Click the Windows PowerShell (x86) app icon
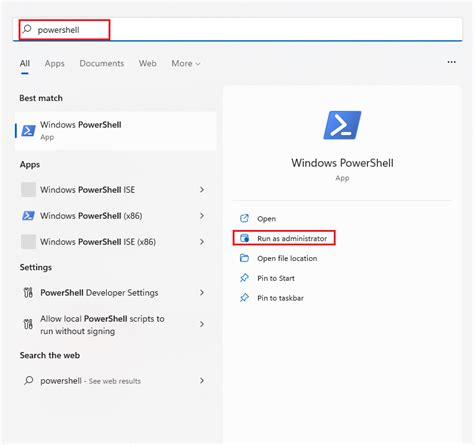474x445 pixels. tap(28, 216)
